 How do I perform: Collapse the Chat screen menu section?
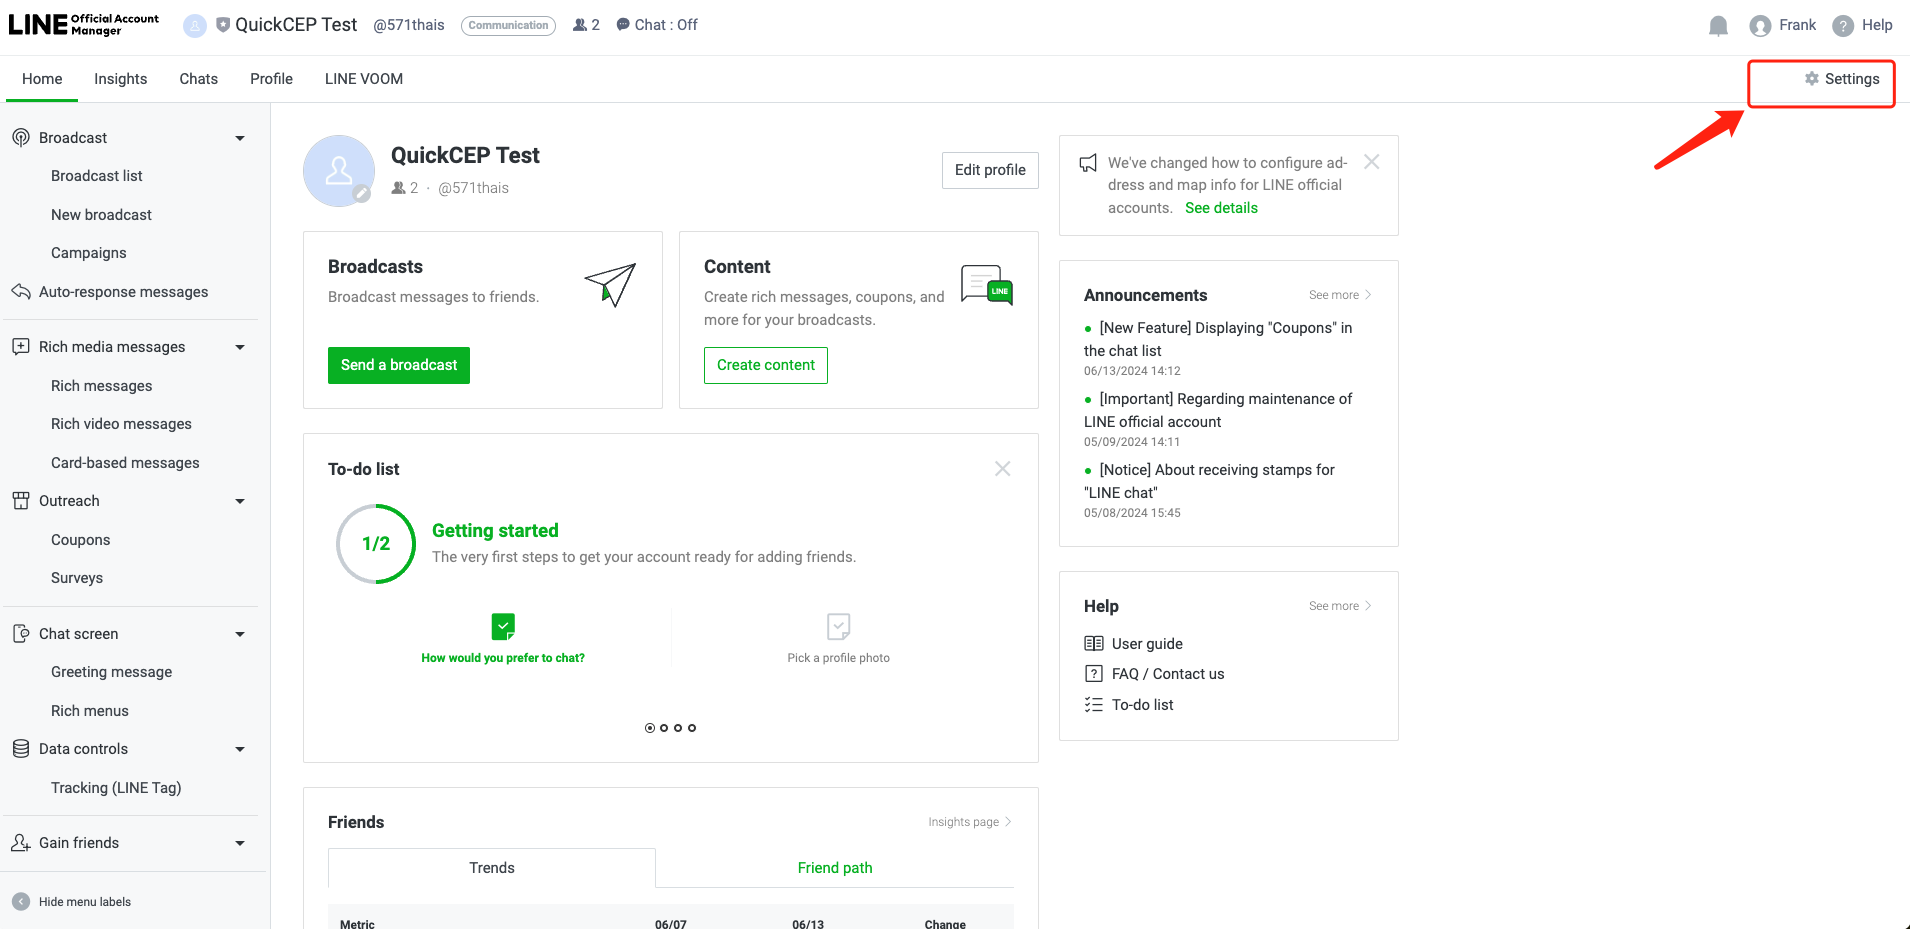(240, 634)
